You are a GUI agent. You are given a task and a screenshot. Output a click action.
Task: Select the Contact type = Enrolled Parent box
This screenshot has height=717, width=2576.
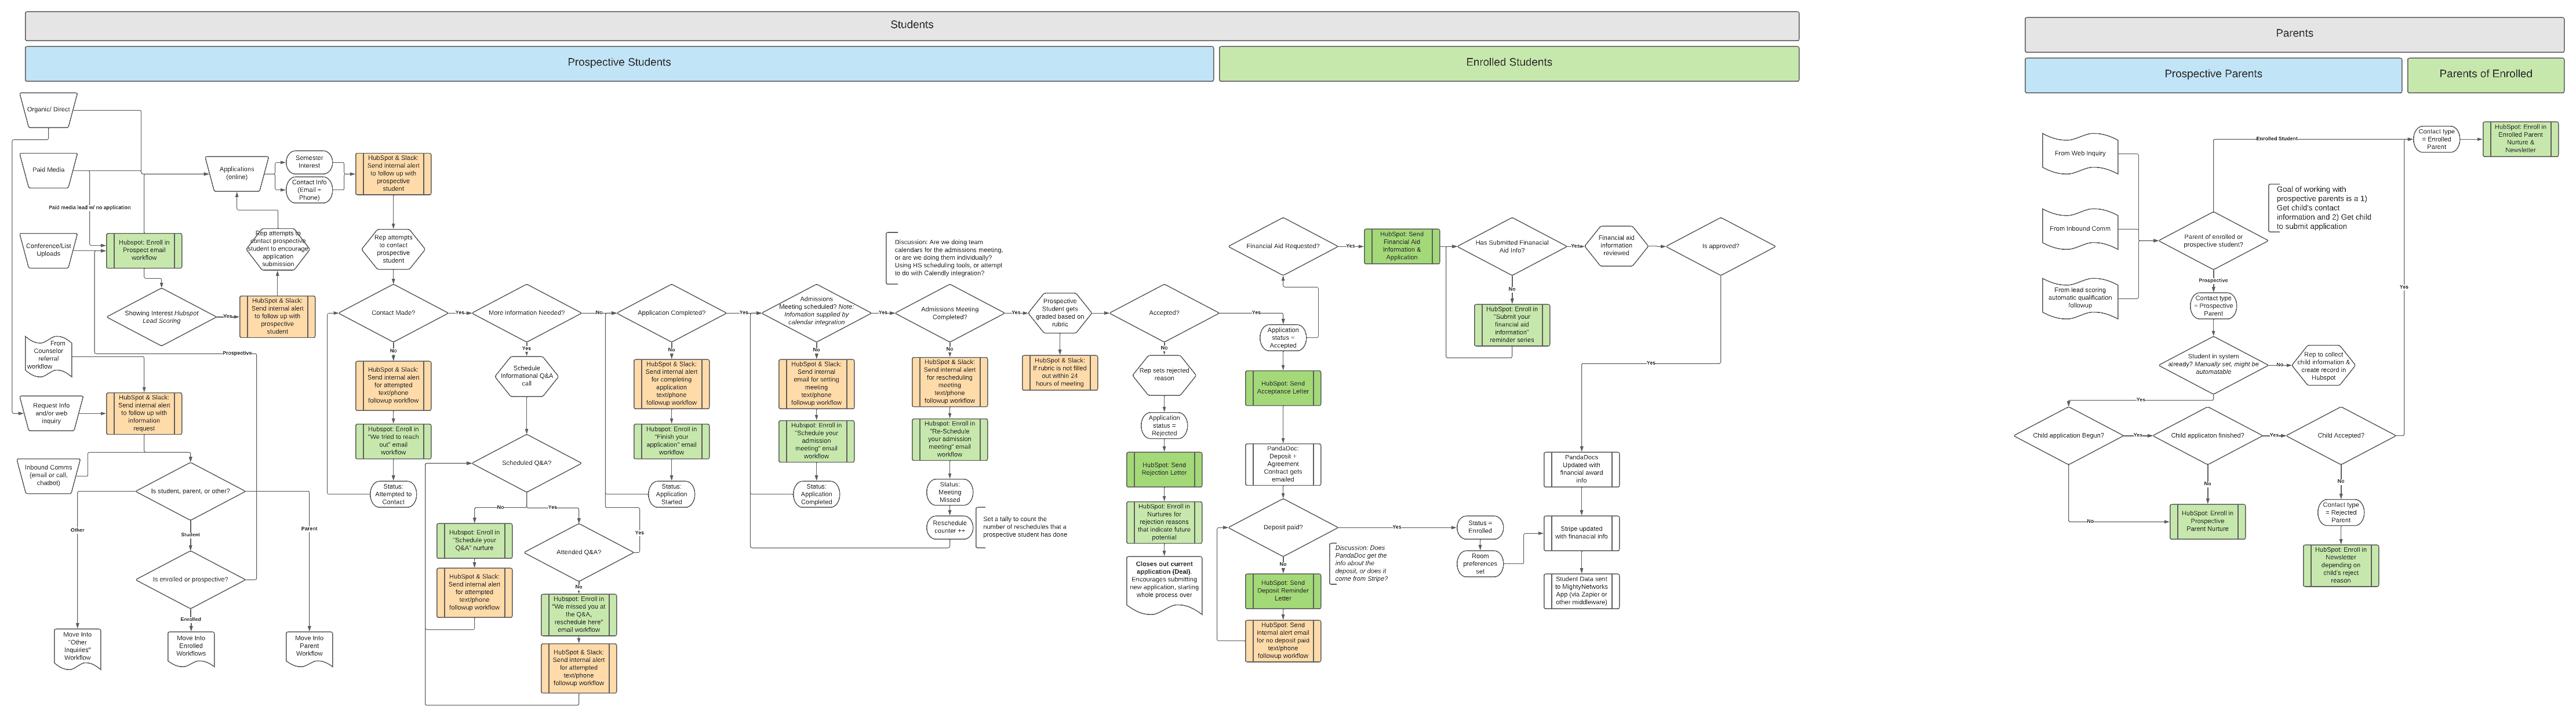(x=2436, y=140)
